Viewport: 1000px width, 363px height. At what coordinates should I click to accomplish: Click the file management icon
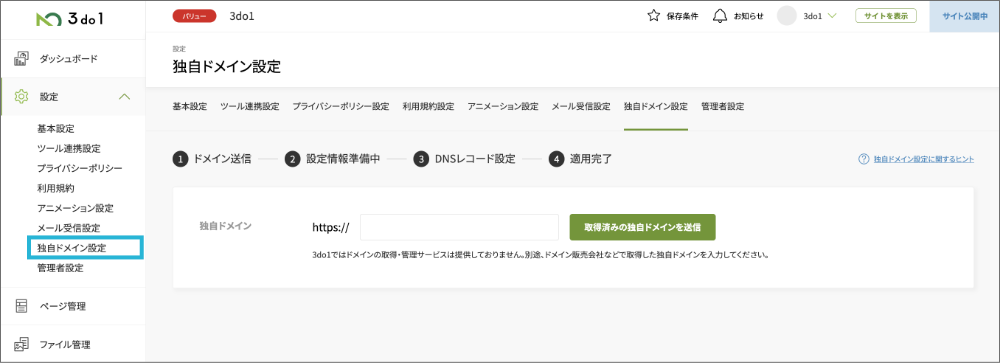point(21,345)
